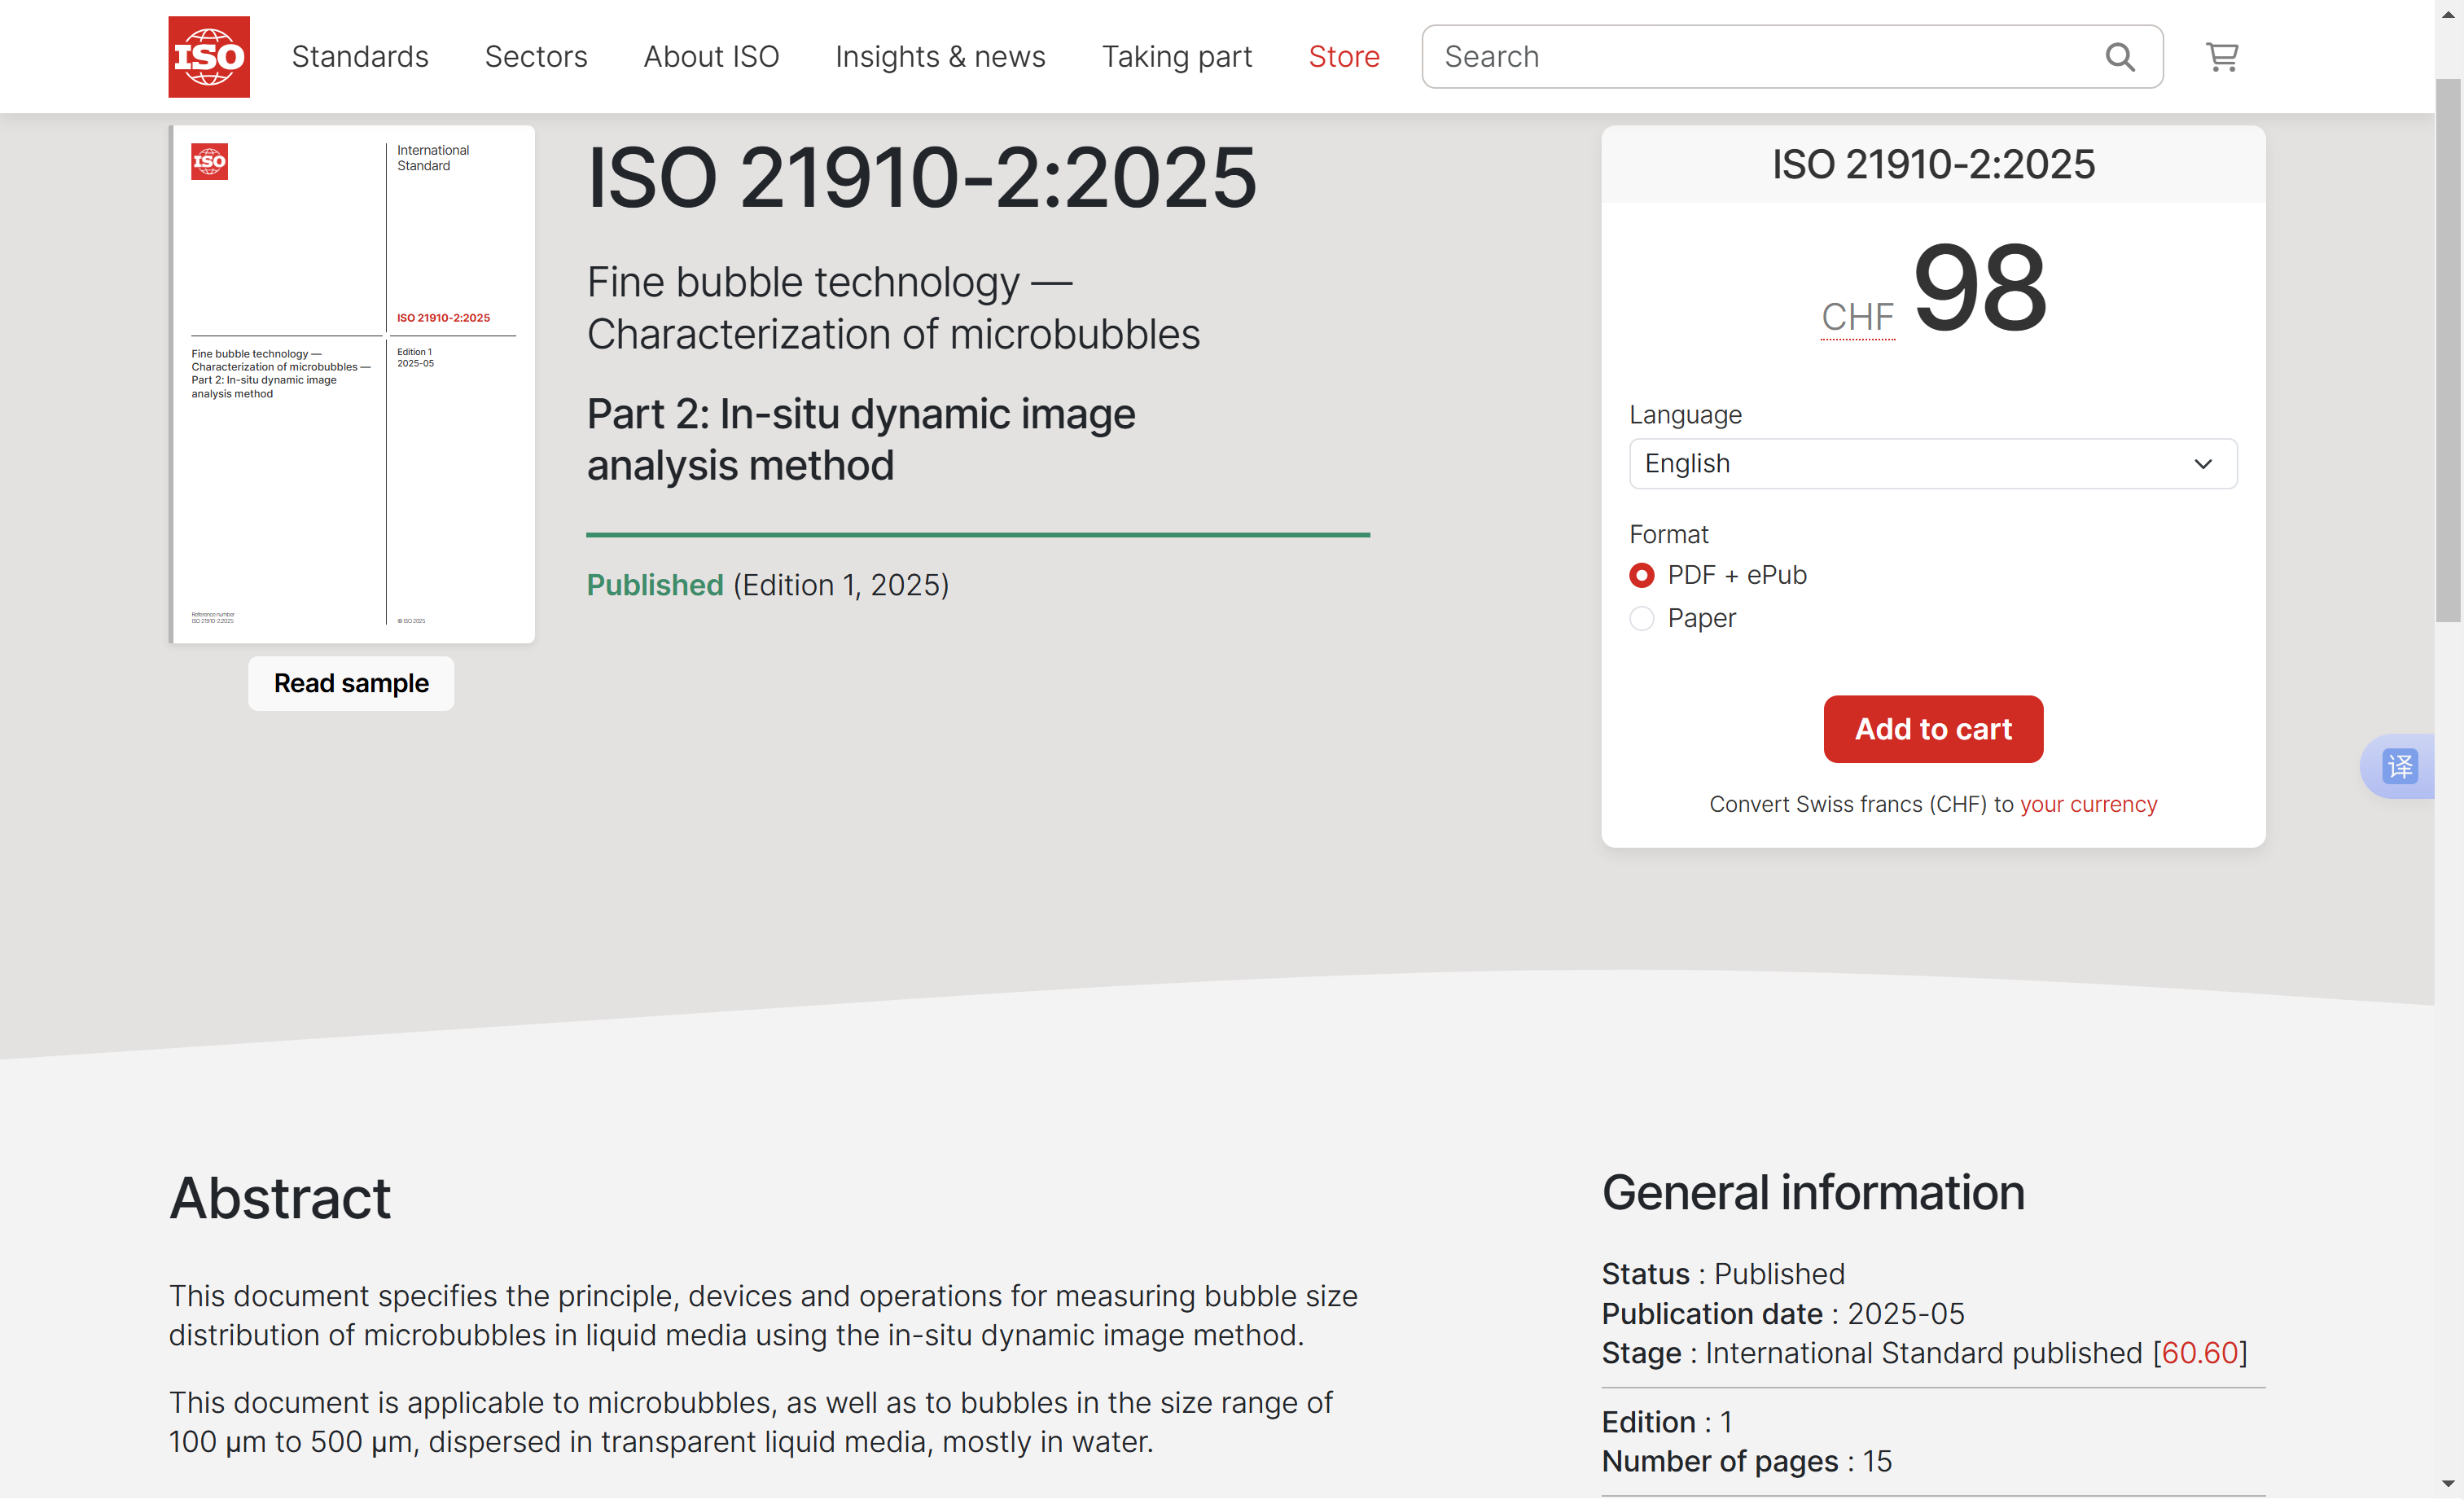
Task: Click the CHF currency abbreviation
Action: [1857, 317]
